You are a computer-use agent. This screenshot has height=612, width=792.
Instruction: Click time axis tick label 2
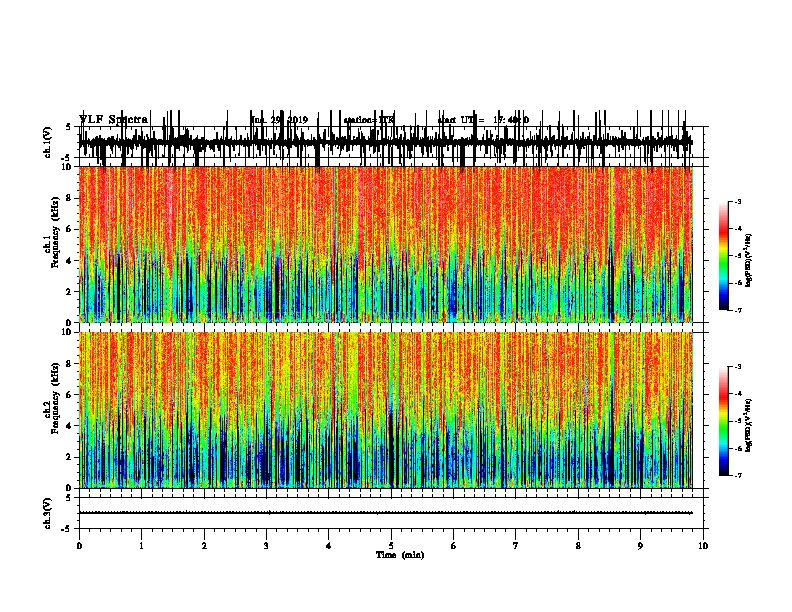click(x=204, y=546)
